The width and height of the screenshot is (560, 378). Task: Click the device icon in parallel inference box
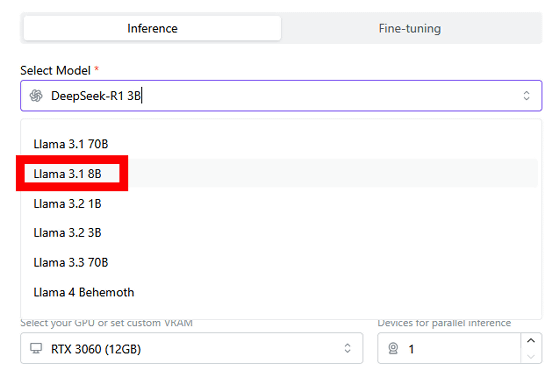tap(393, 348)
